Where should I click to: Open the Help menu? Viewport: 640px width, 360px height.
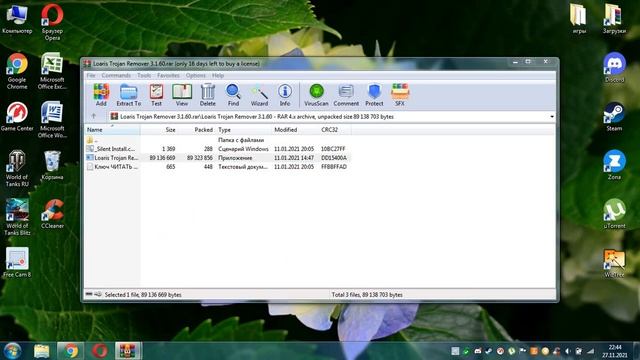tap(218, 76)
